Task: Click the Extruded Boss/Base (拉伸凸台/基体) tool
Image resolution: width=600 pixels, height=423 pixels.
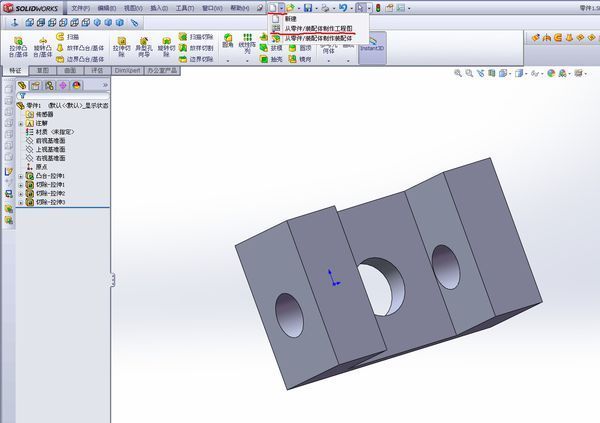Action: click(18, 47)
